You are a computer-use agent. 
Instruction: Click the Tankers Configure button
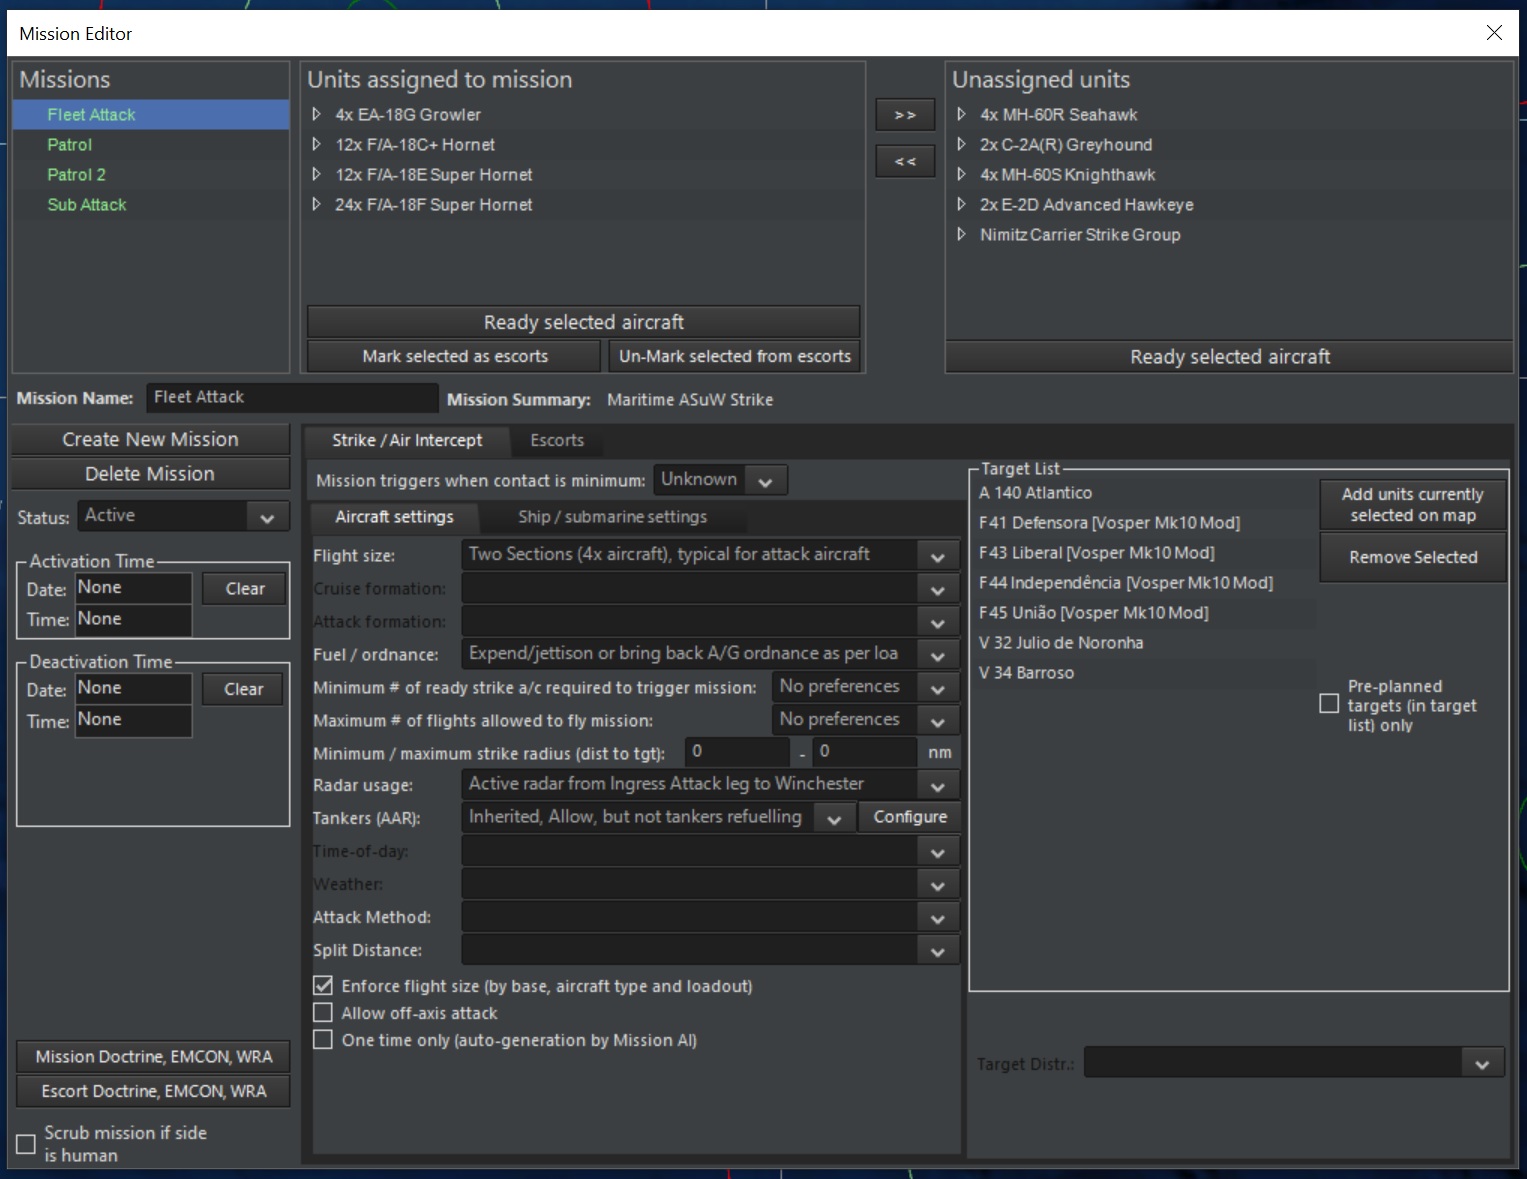coord(909,818)
